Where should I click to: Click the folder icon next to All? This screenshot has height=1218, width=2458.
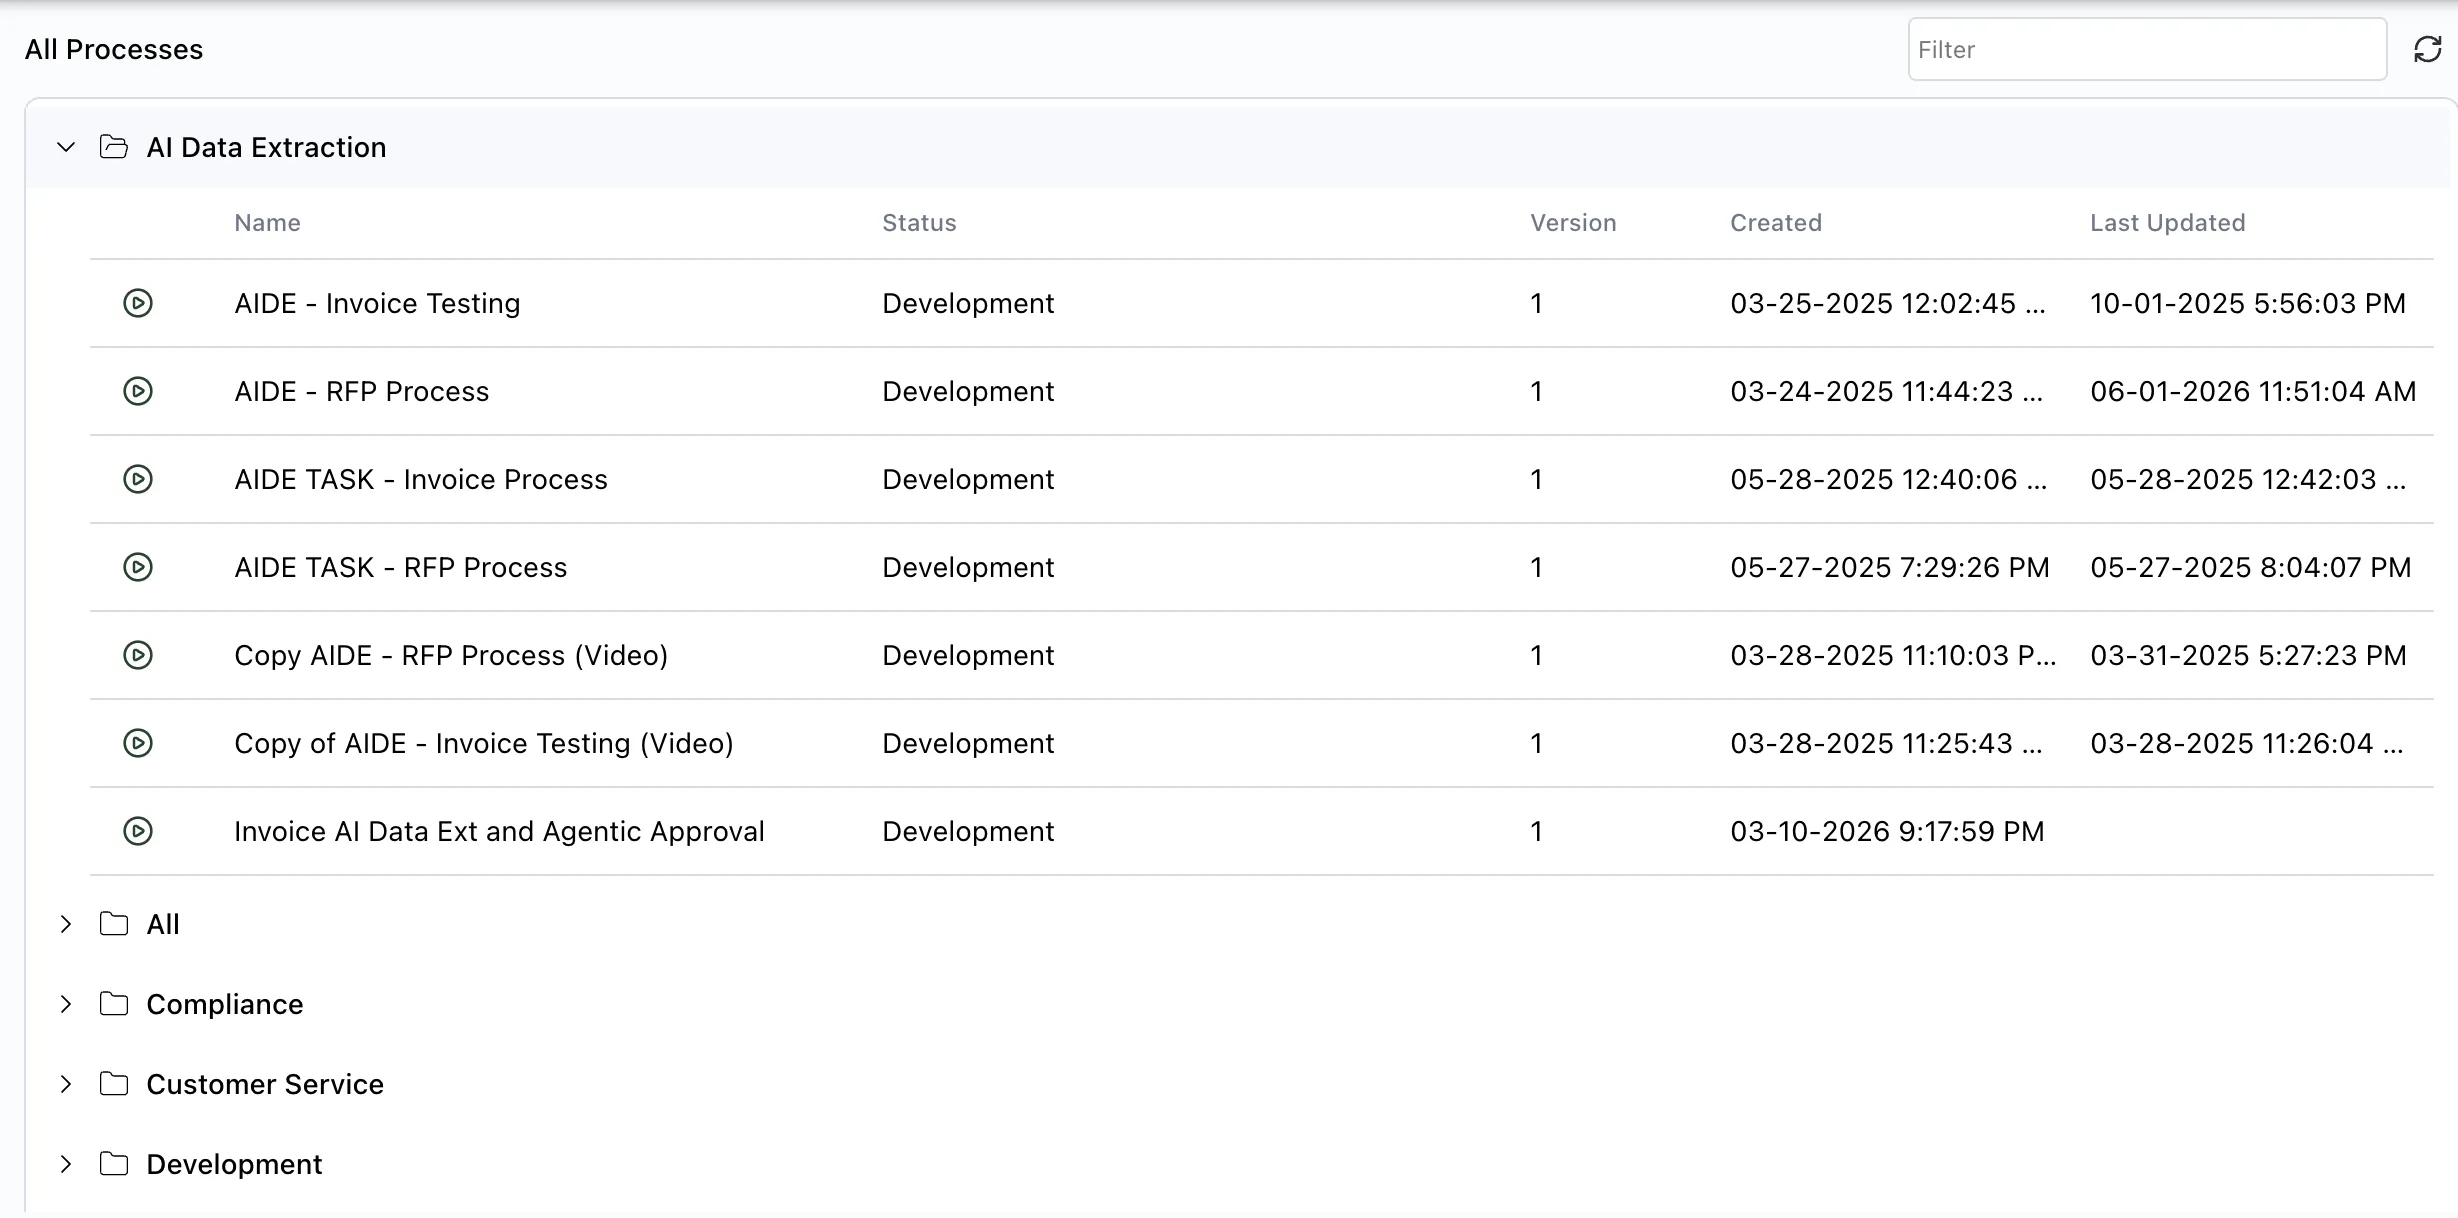114,924
